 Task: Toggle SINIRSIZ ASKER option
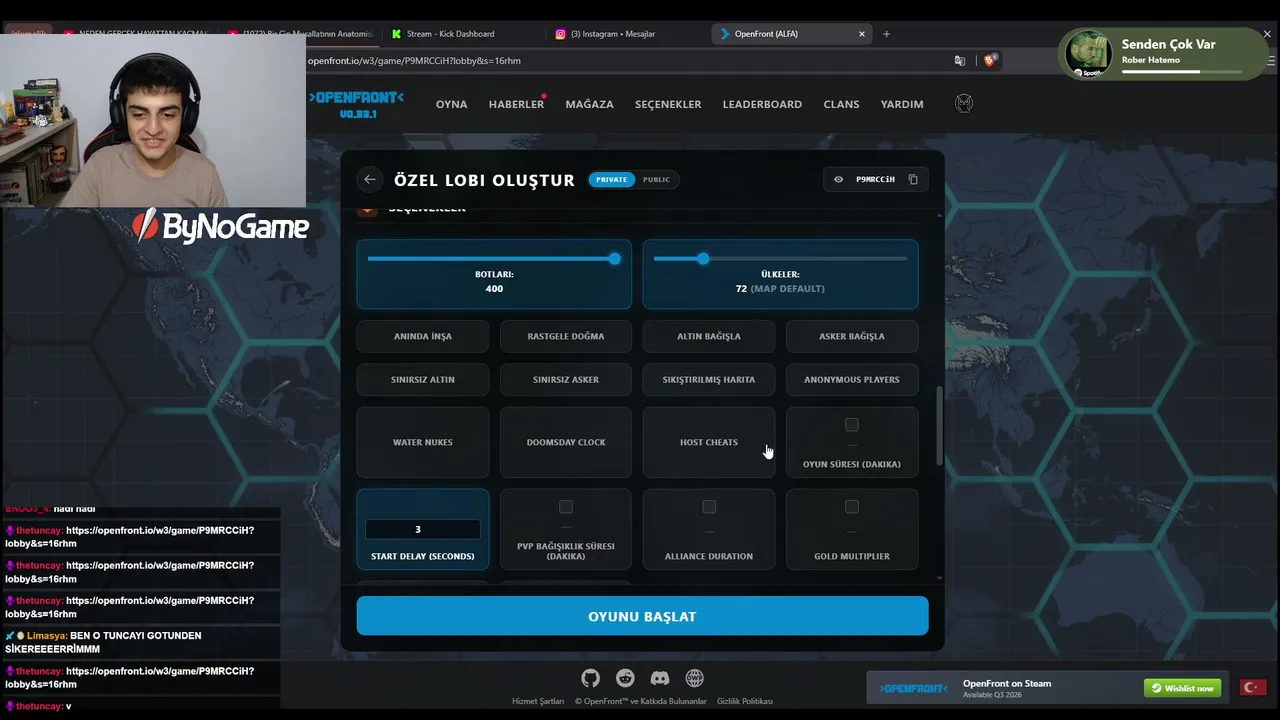(566, 379)
